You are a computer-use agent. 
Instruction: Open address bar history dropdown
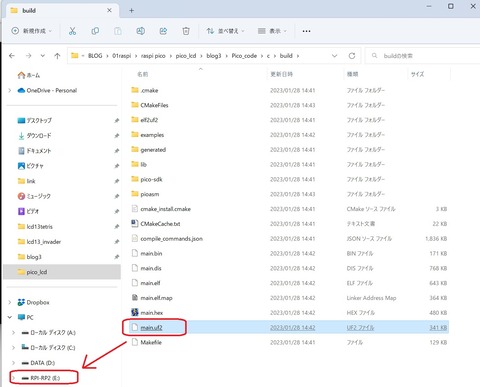pyautogui.click(x=335, y=56)
